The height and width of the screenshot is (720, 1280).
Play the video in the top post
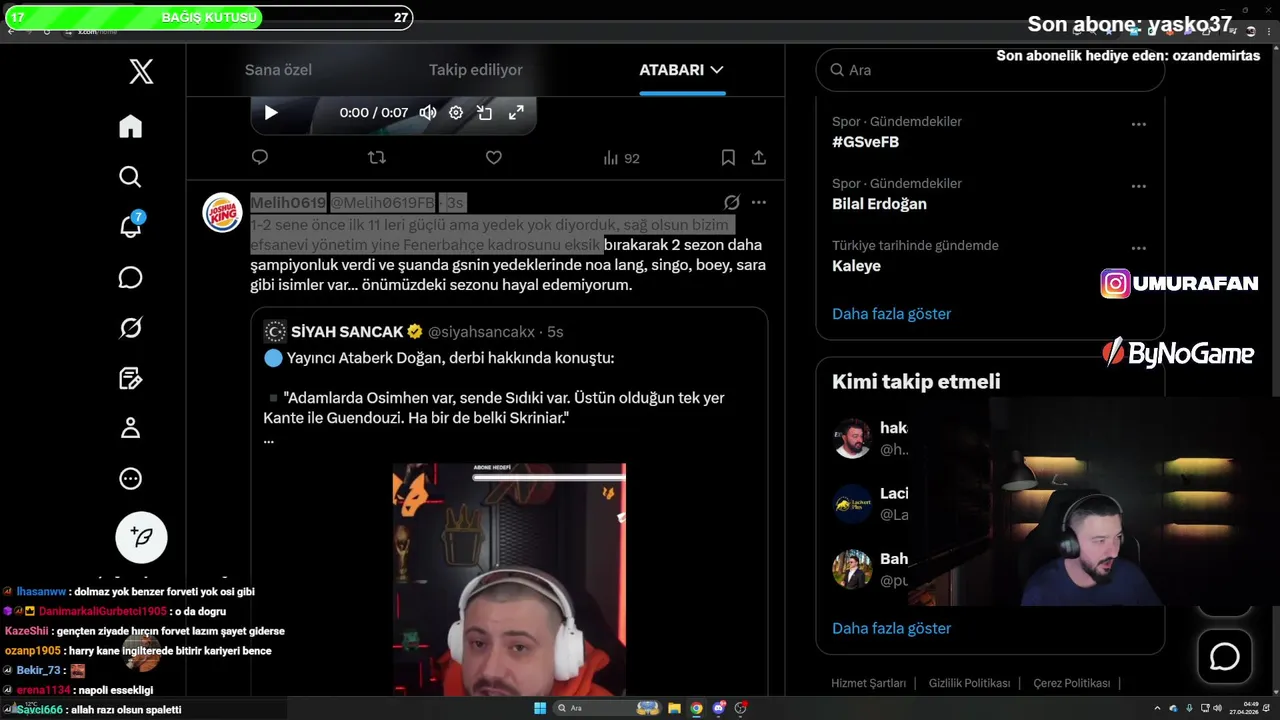click(x=271, y=112)
